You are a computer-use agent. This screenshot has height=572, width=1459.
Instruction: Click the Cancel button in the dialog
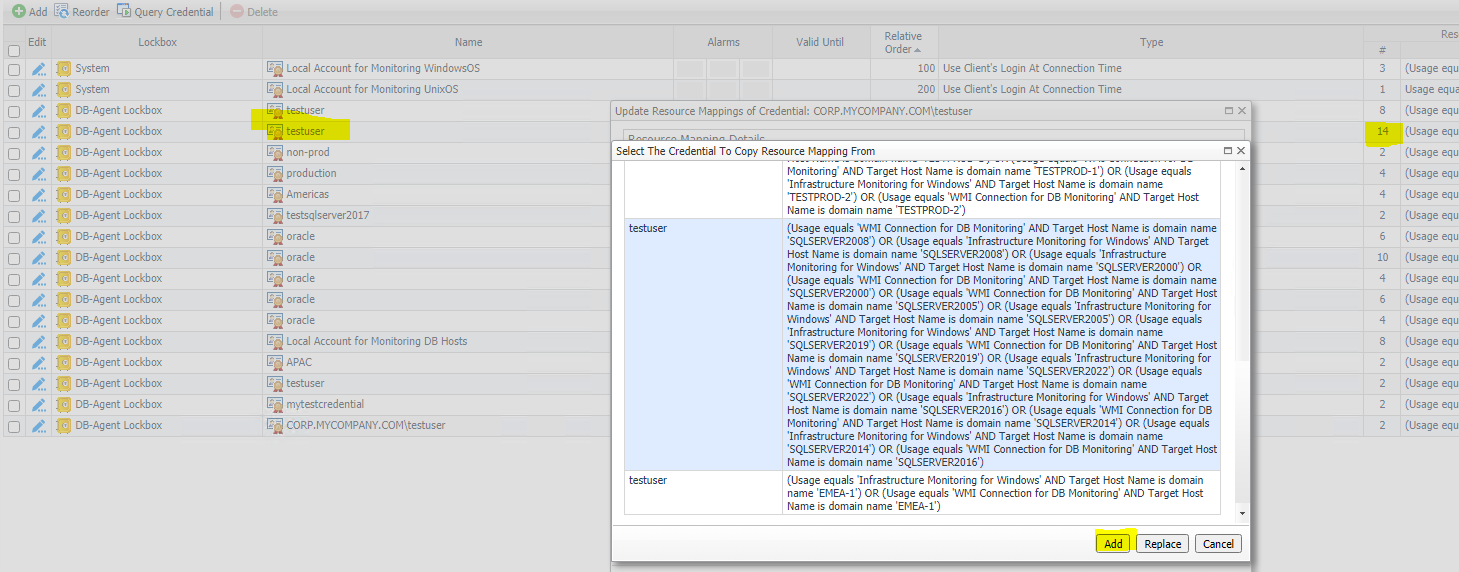pyautogui.click(x=1218, y=544)
